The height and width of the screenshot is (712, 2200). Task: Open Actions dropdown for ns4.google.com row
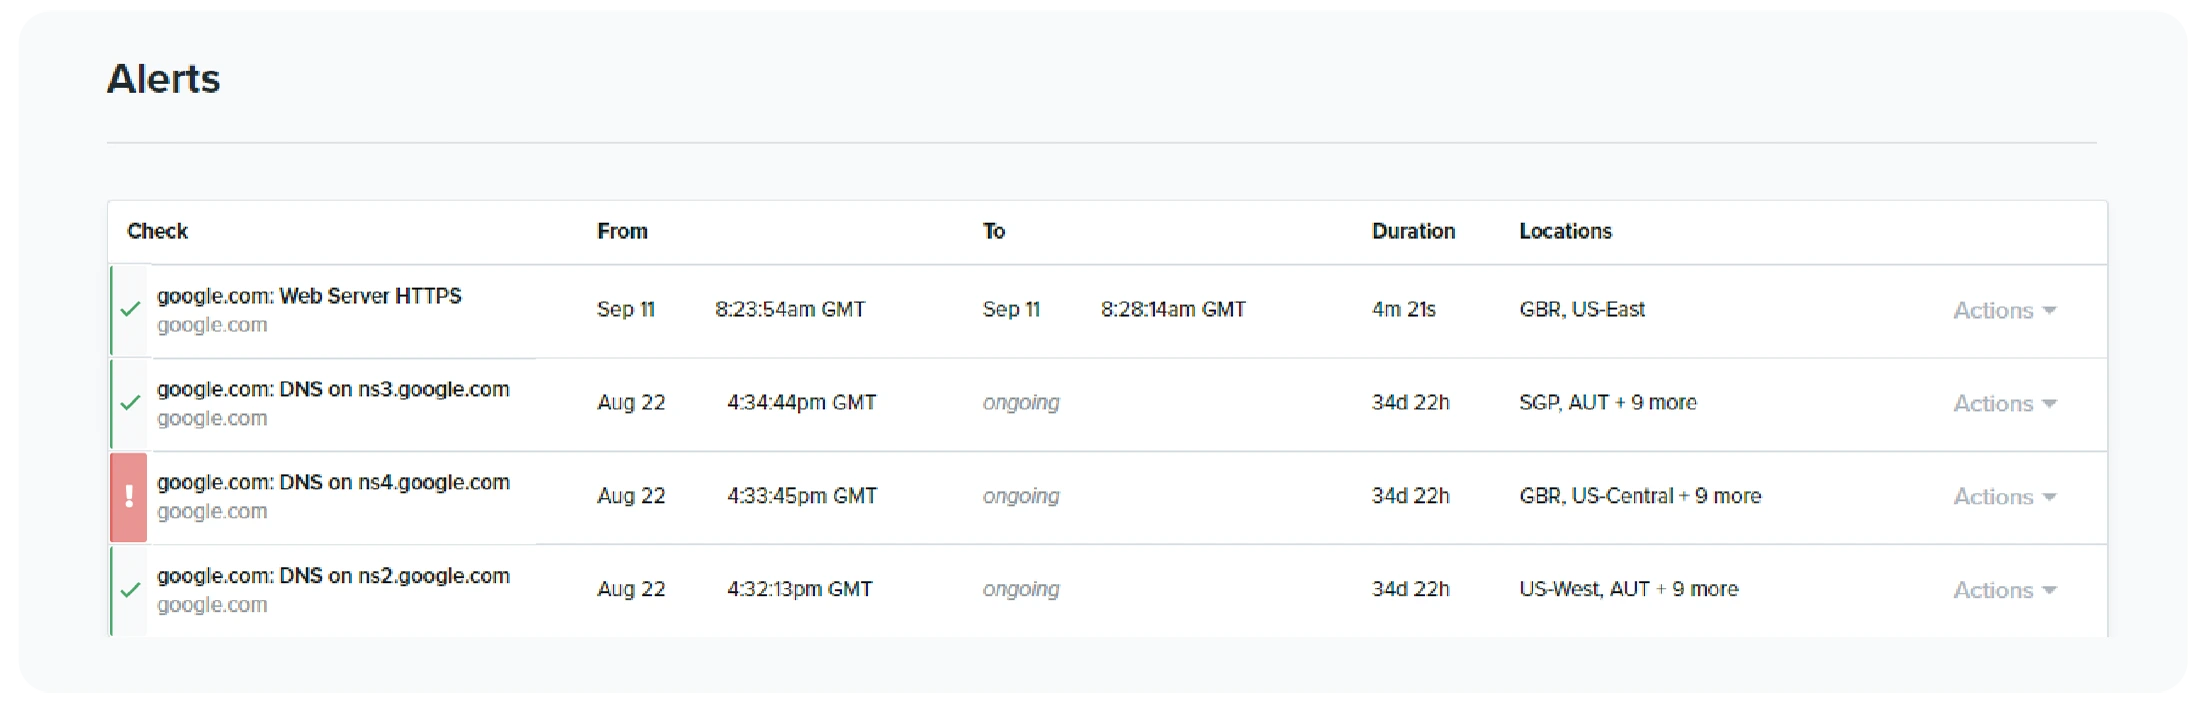[2004, 497]
